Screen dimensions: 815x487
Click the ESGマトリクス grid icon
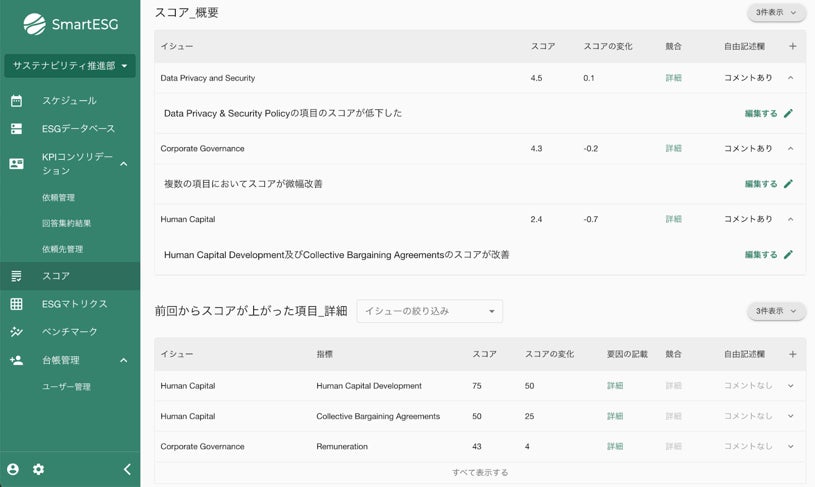point(16,304)
